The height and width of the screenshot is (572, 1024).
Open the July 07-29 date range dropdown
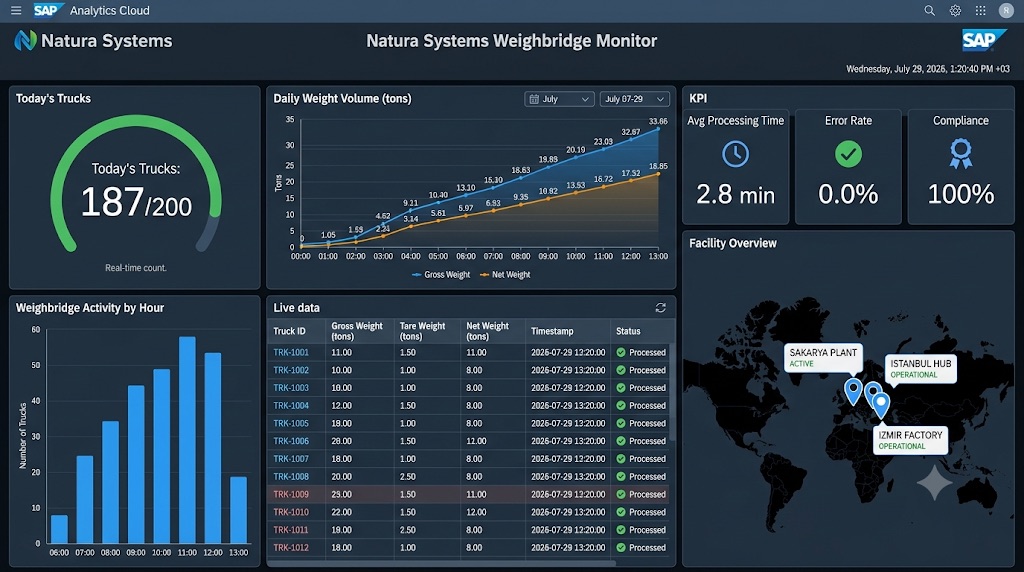pos(634,99)
